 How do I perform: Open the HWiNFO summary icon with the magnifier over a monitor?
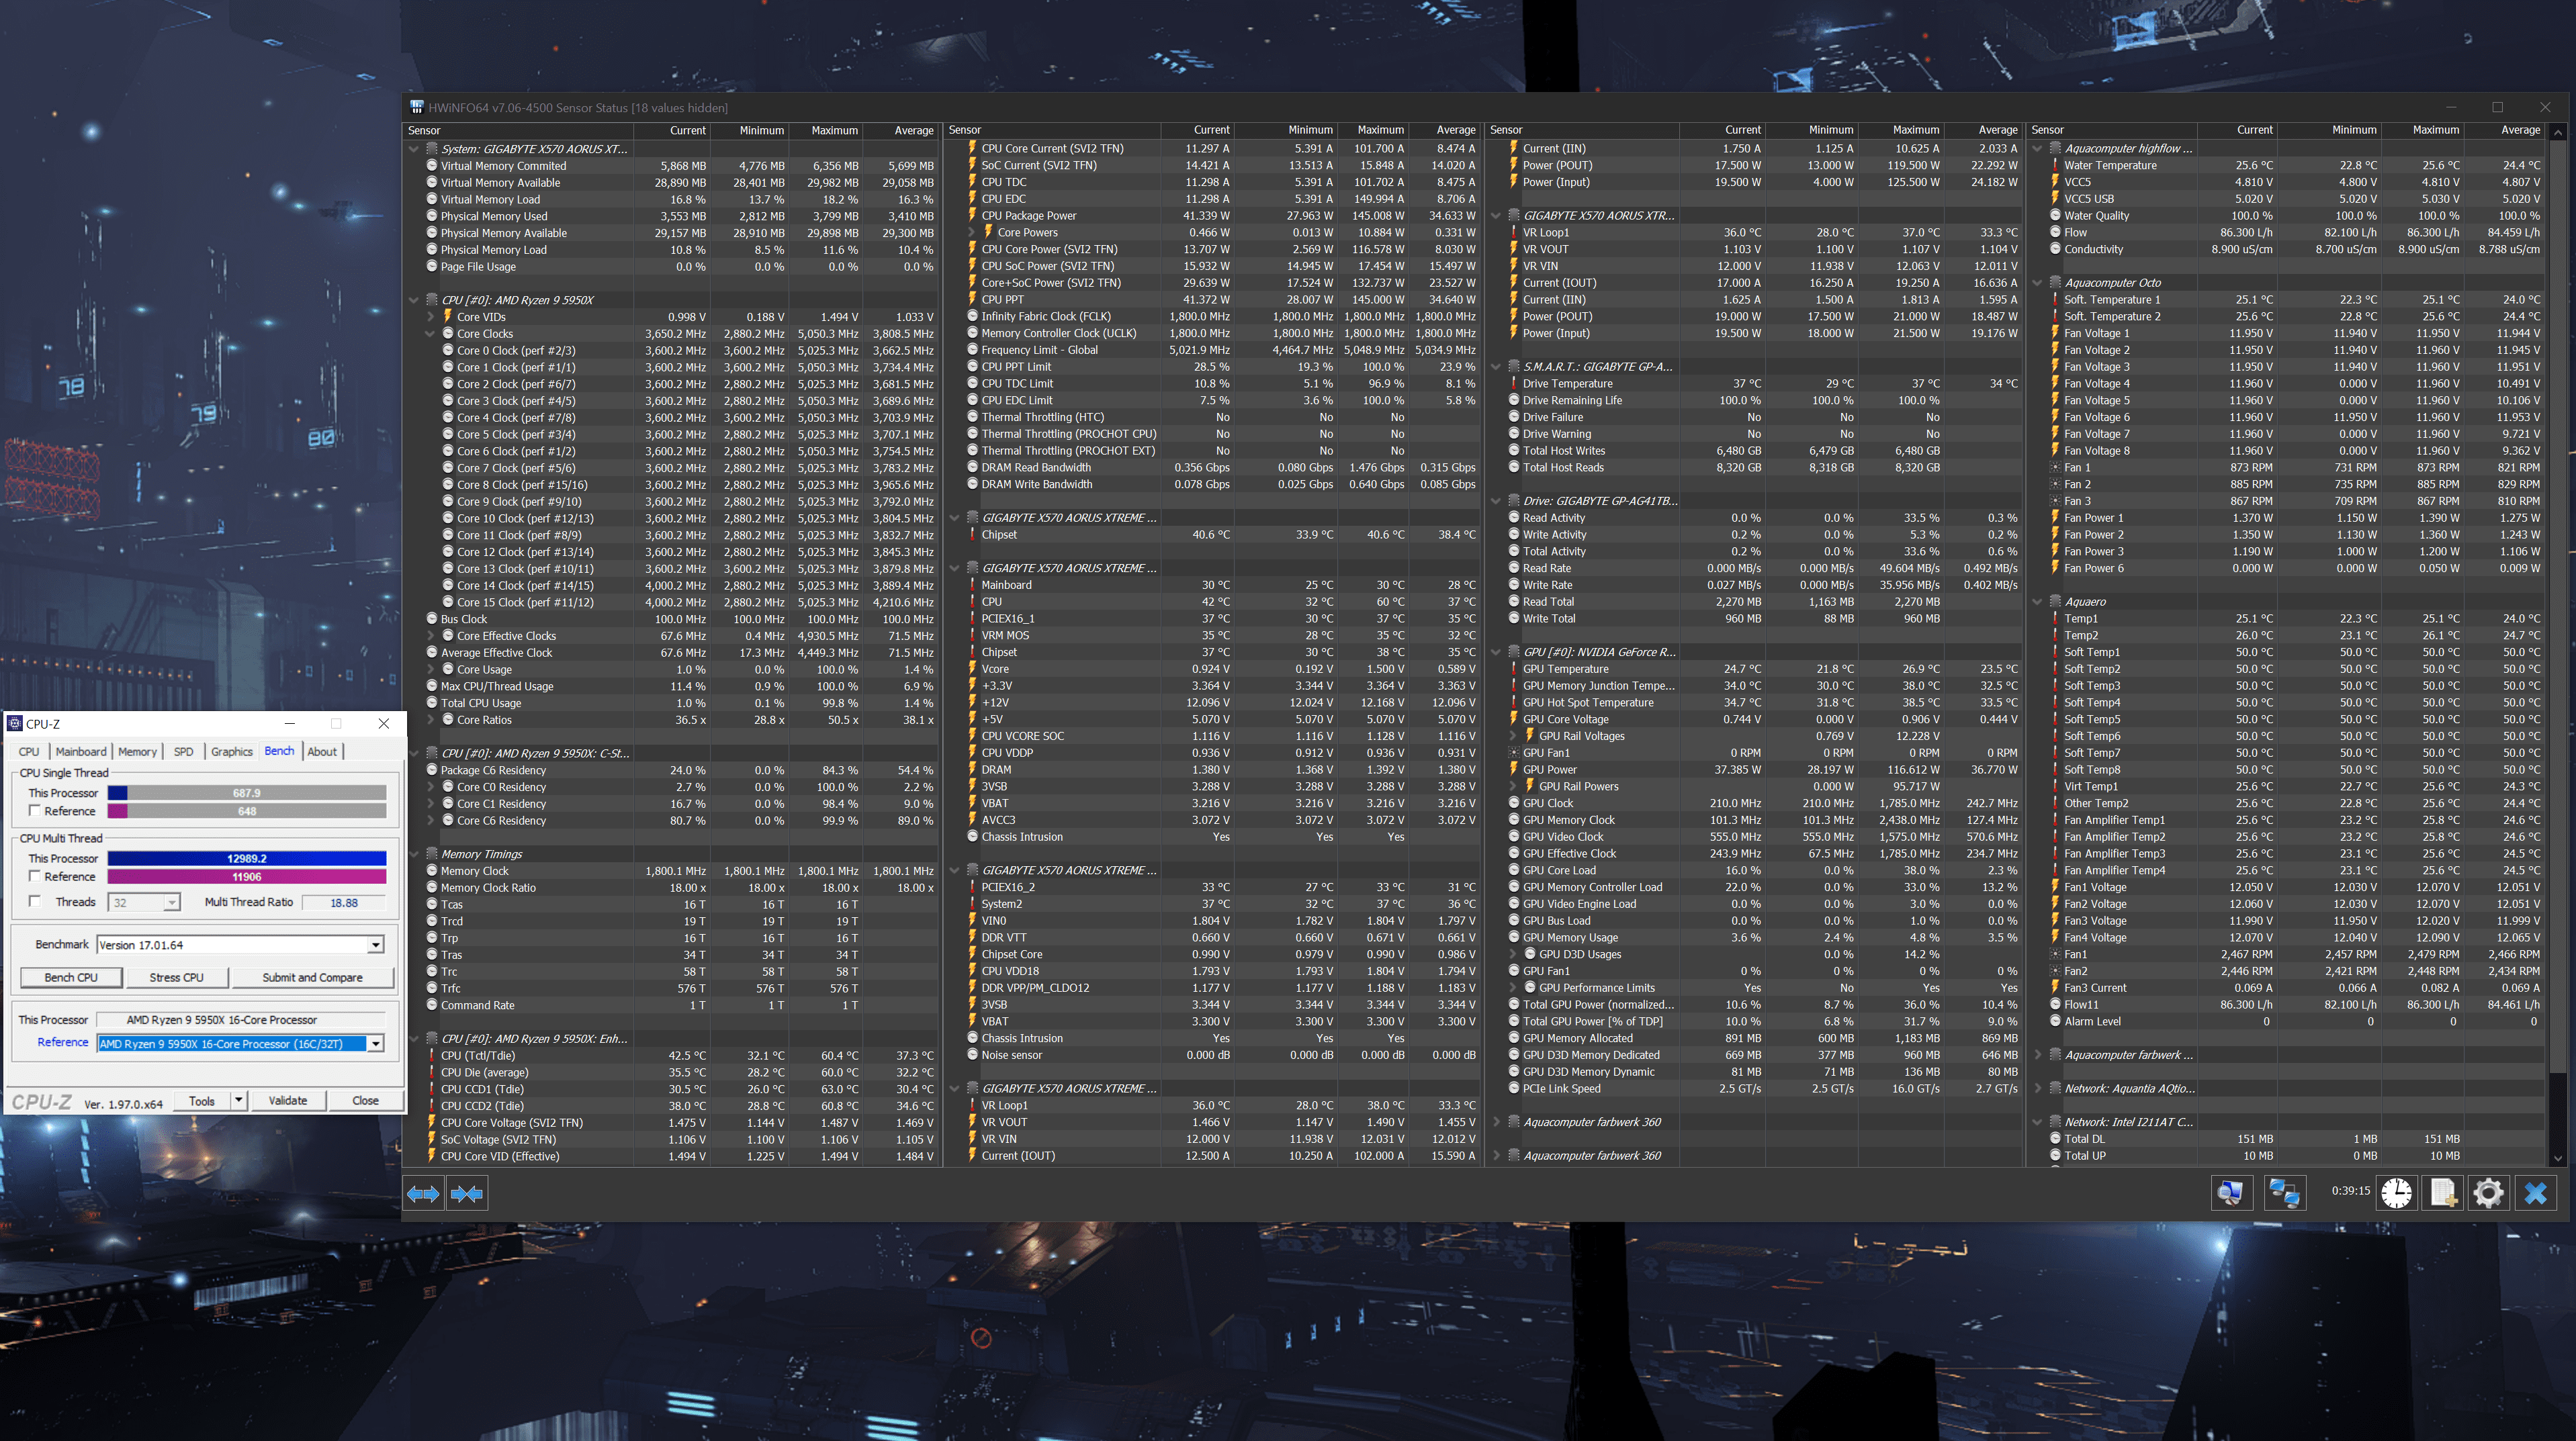coord(2231,1193)
